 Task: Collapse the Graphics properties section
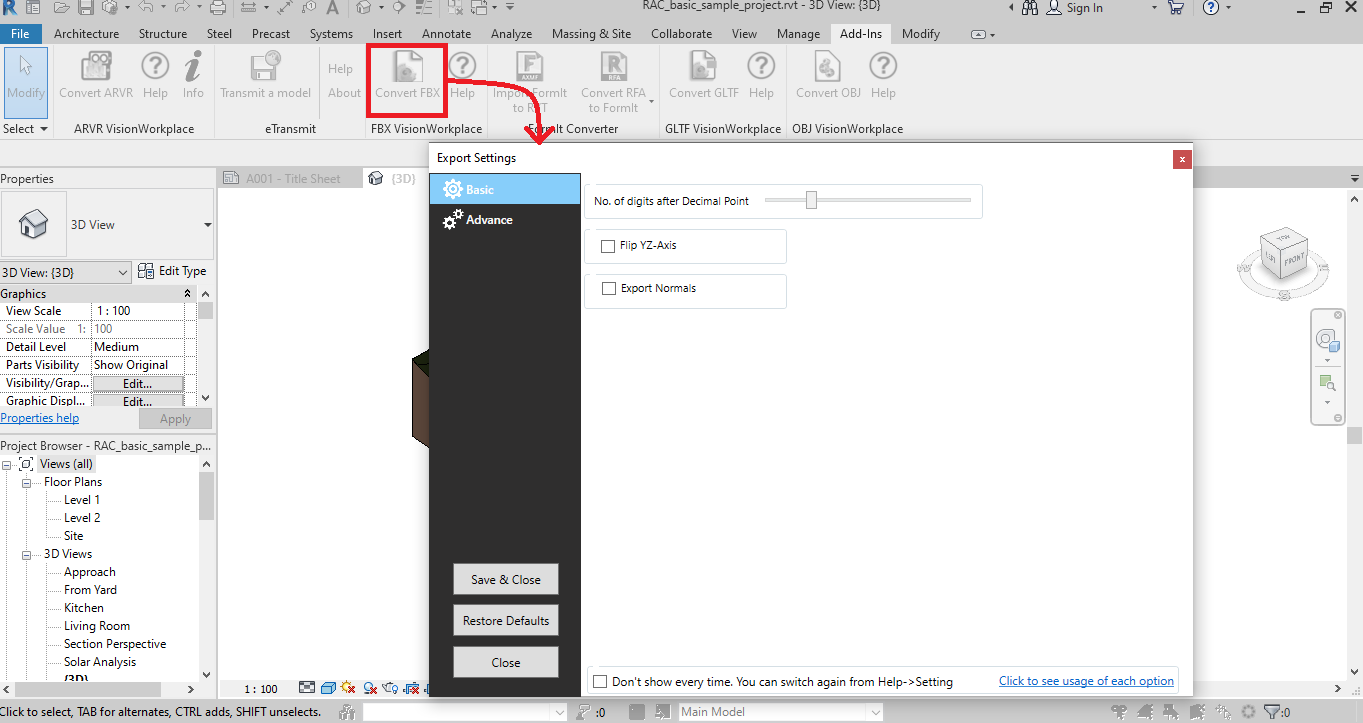tap(187, 294)
